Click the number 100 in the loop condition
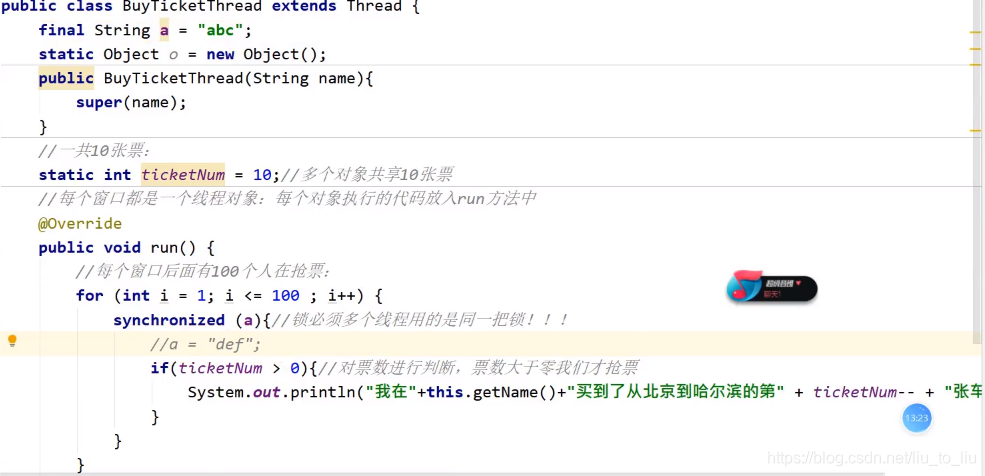Viewport: 985px width, 476px height. click(x=285, y=295)
